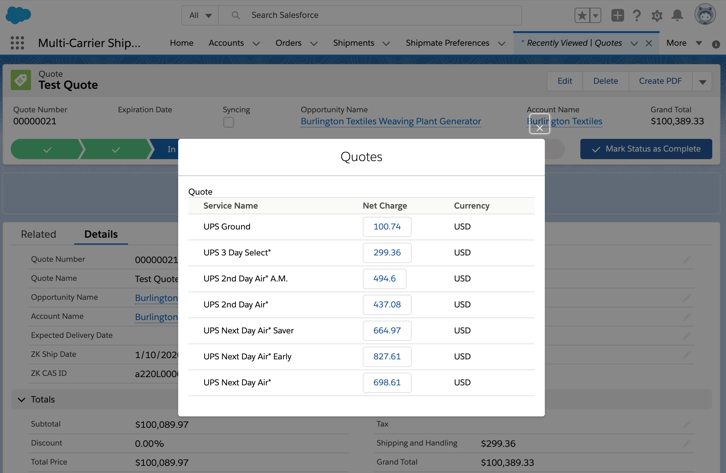The width and height of the screenshot is (726, 473).
Task: Click the nav bar info pencil icon
Action: pyautogui.click(x=716, y=44)
